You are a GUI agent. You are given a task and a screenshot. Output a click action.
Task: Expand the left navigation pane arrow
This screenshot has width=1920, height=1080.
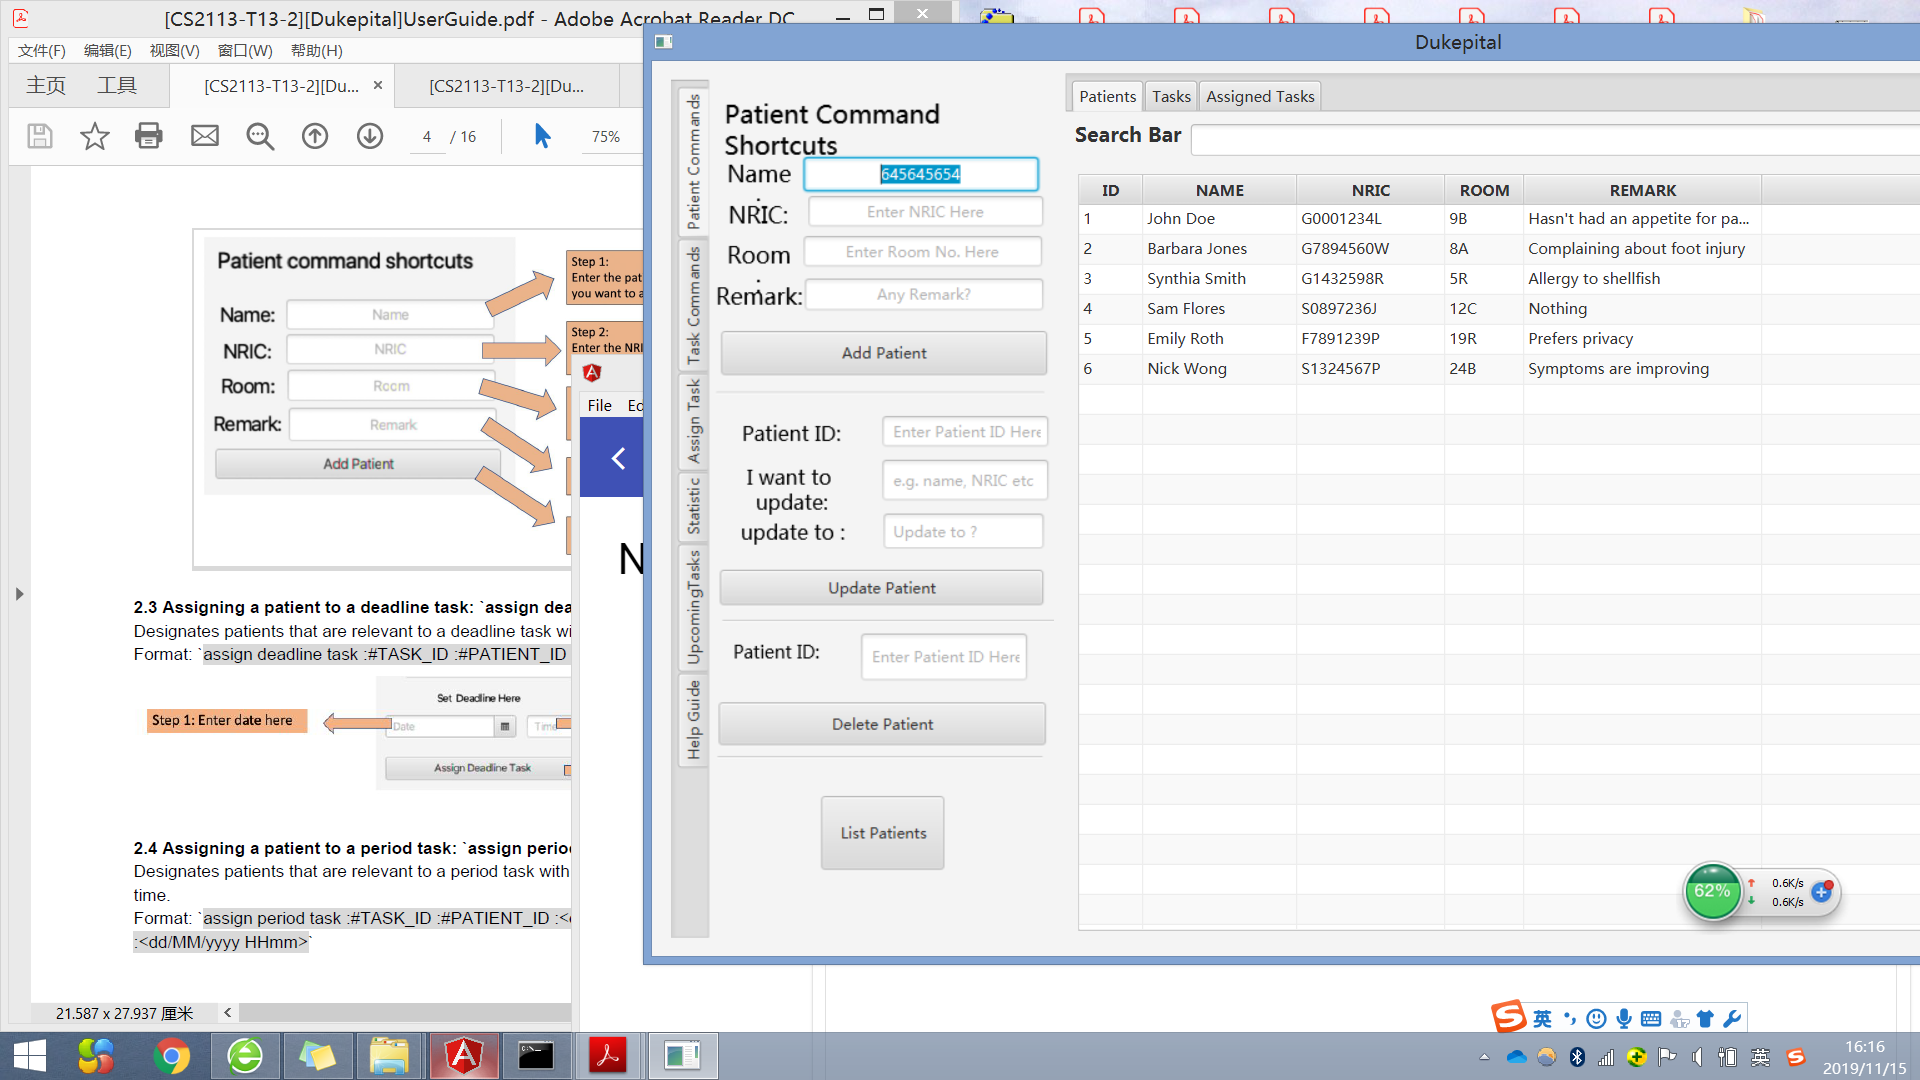[19, 594]
